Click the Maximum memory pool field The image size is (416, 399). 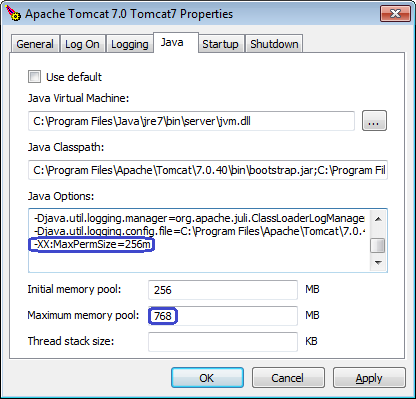click(223, 316)
